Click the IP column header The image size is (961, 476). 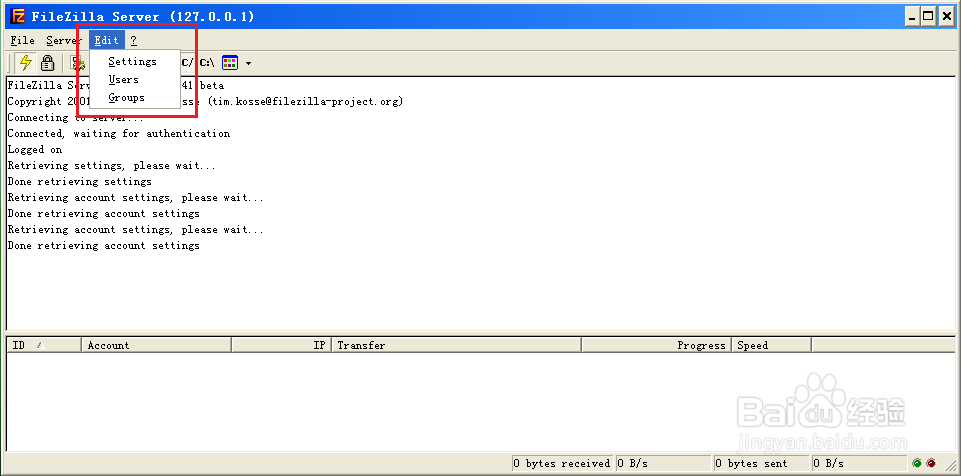(x=281, y=346)
